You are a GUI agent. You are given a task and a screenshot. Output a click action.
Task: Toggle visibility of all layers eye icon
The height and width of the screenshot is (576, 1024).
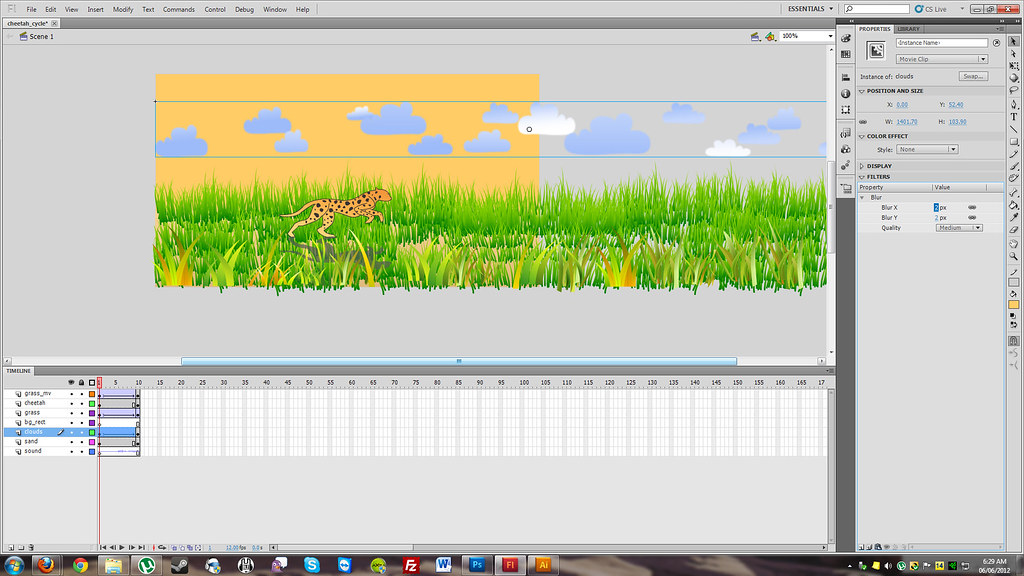(x=71, y=383)
